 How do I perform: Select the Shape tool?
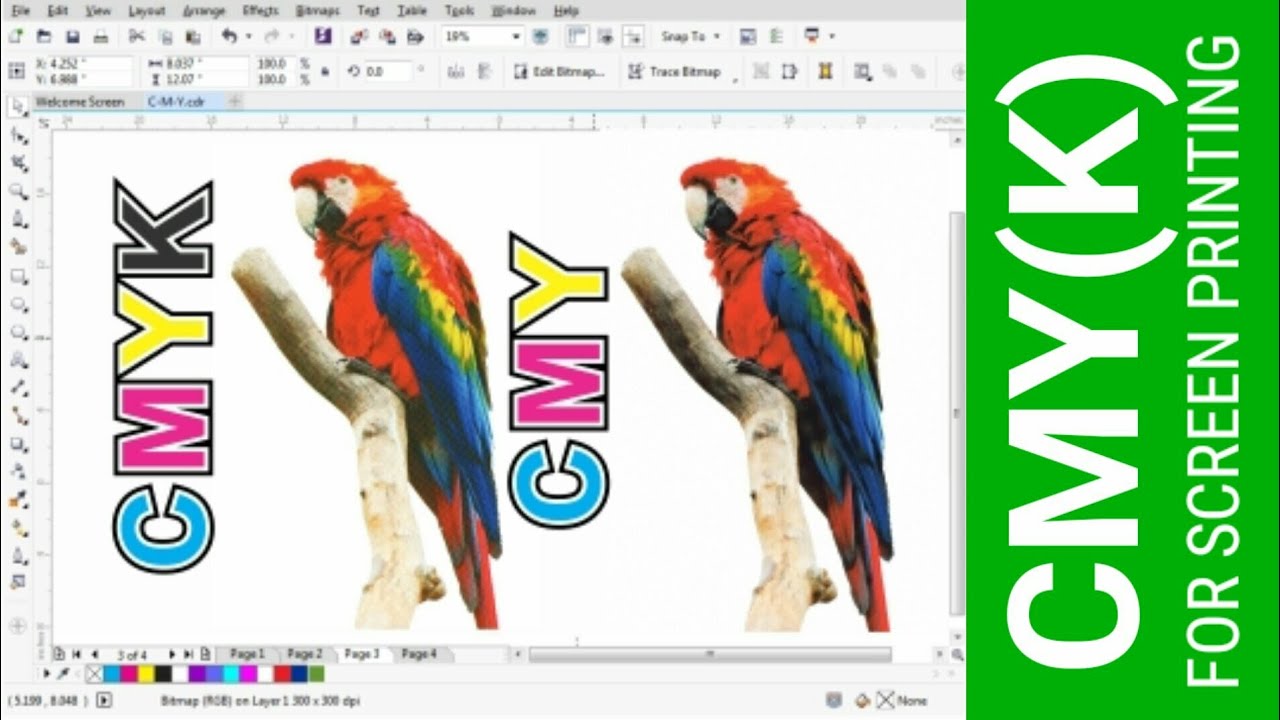coord(17,134)
